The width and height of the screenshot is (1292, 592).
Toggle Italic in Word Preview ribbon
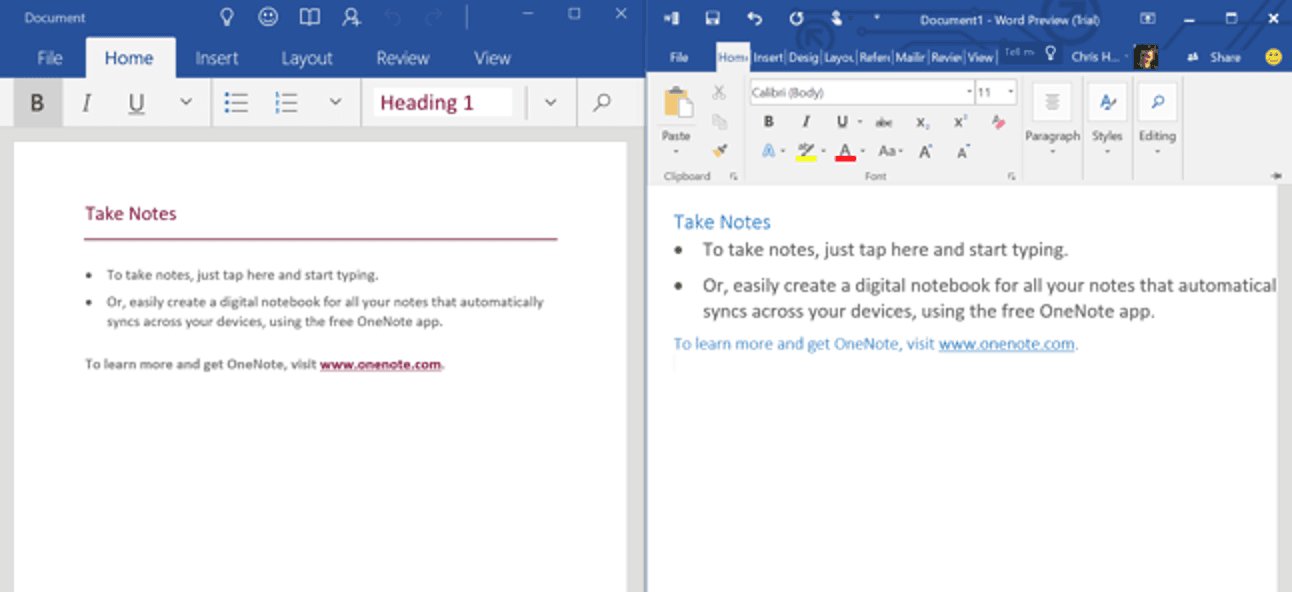[x=806, y=122]
